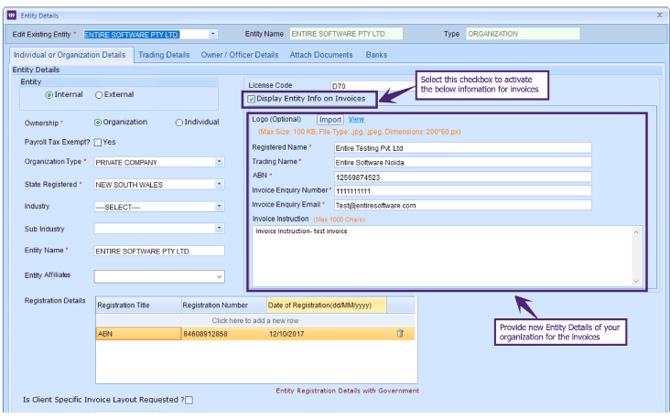Expand the Organization Type dropdown
This screenshot has height=419, width=670.
tap(219, 162)
